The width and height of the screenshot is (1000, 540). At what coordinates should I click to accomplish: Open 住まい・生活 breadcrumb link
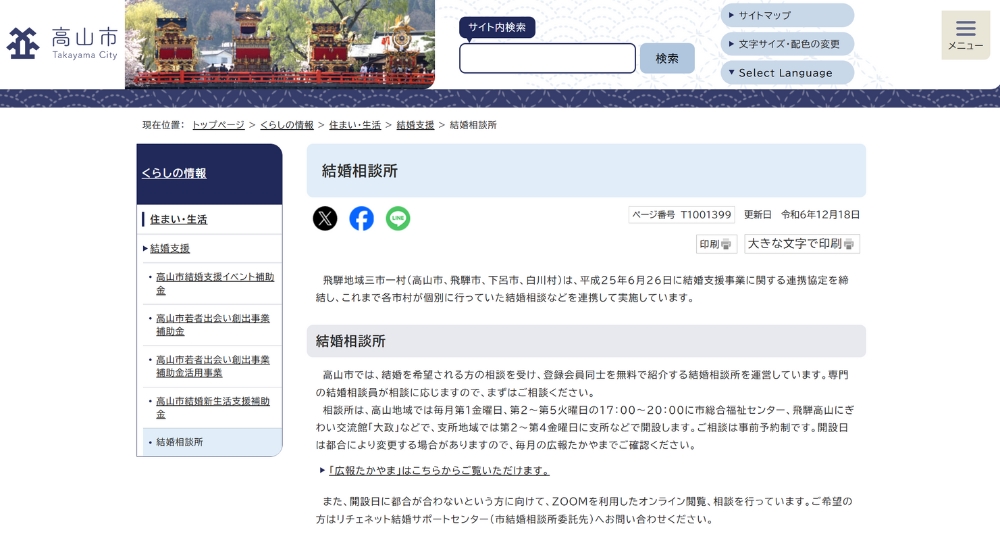[x=355, y=125]
